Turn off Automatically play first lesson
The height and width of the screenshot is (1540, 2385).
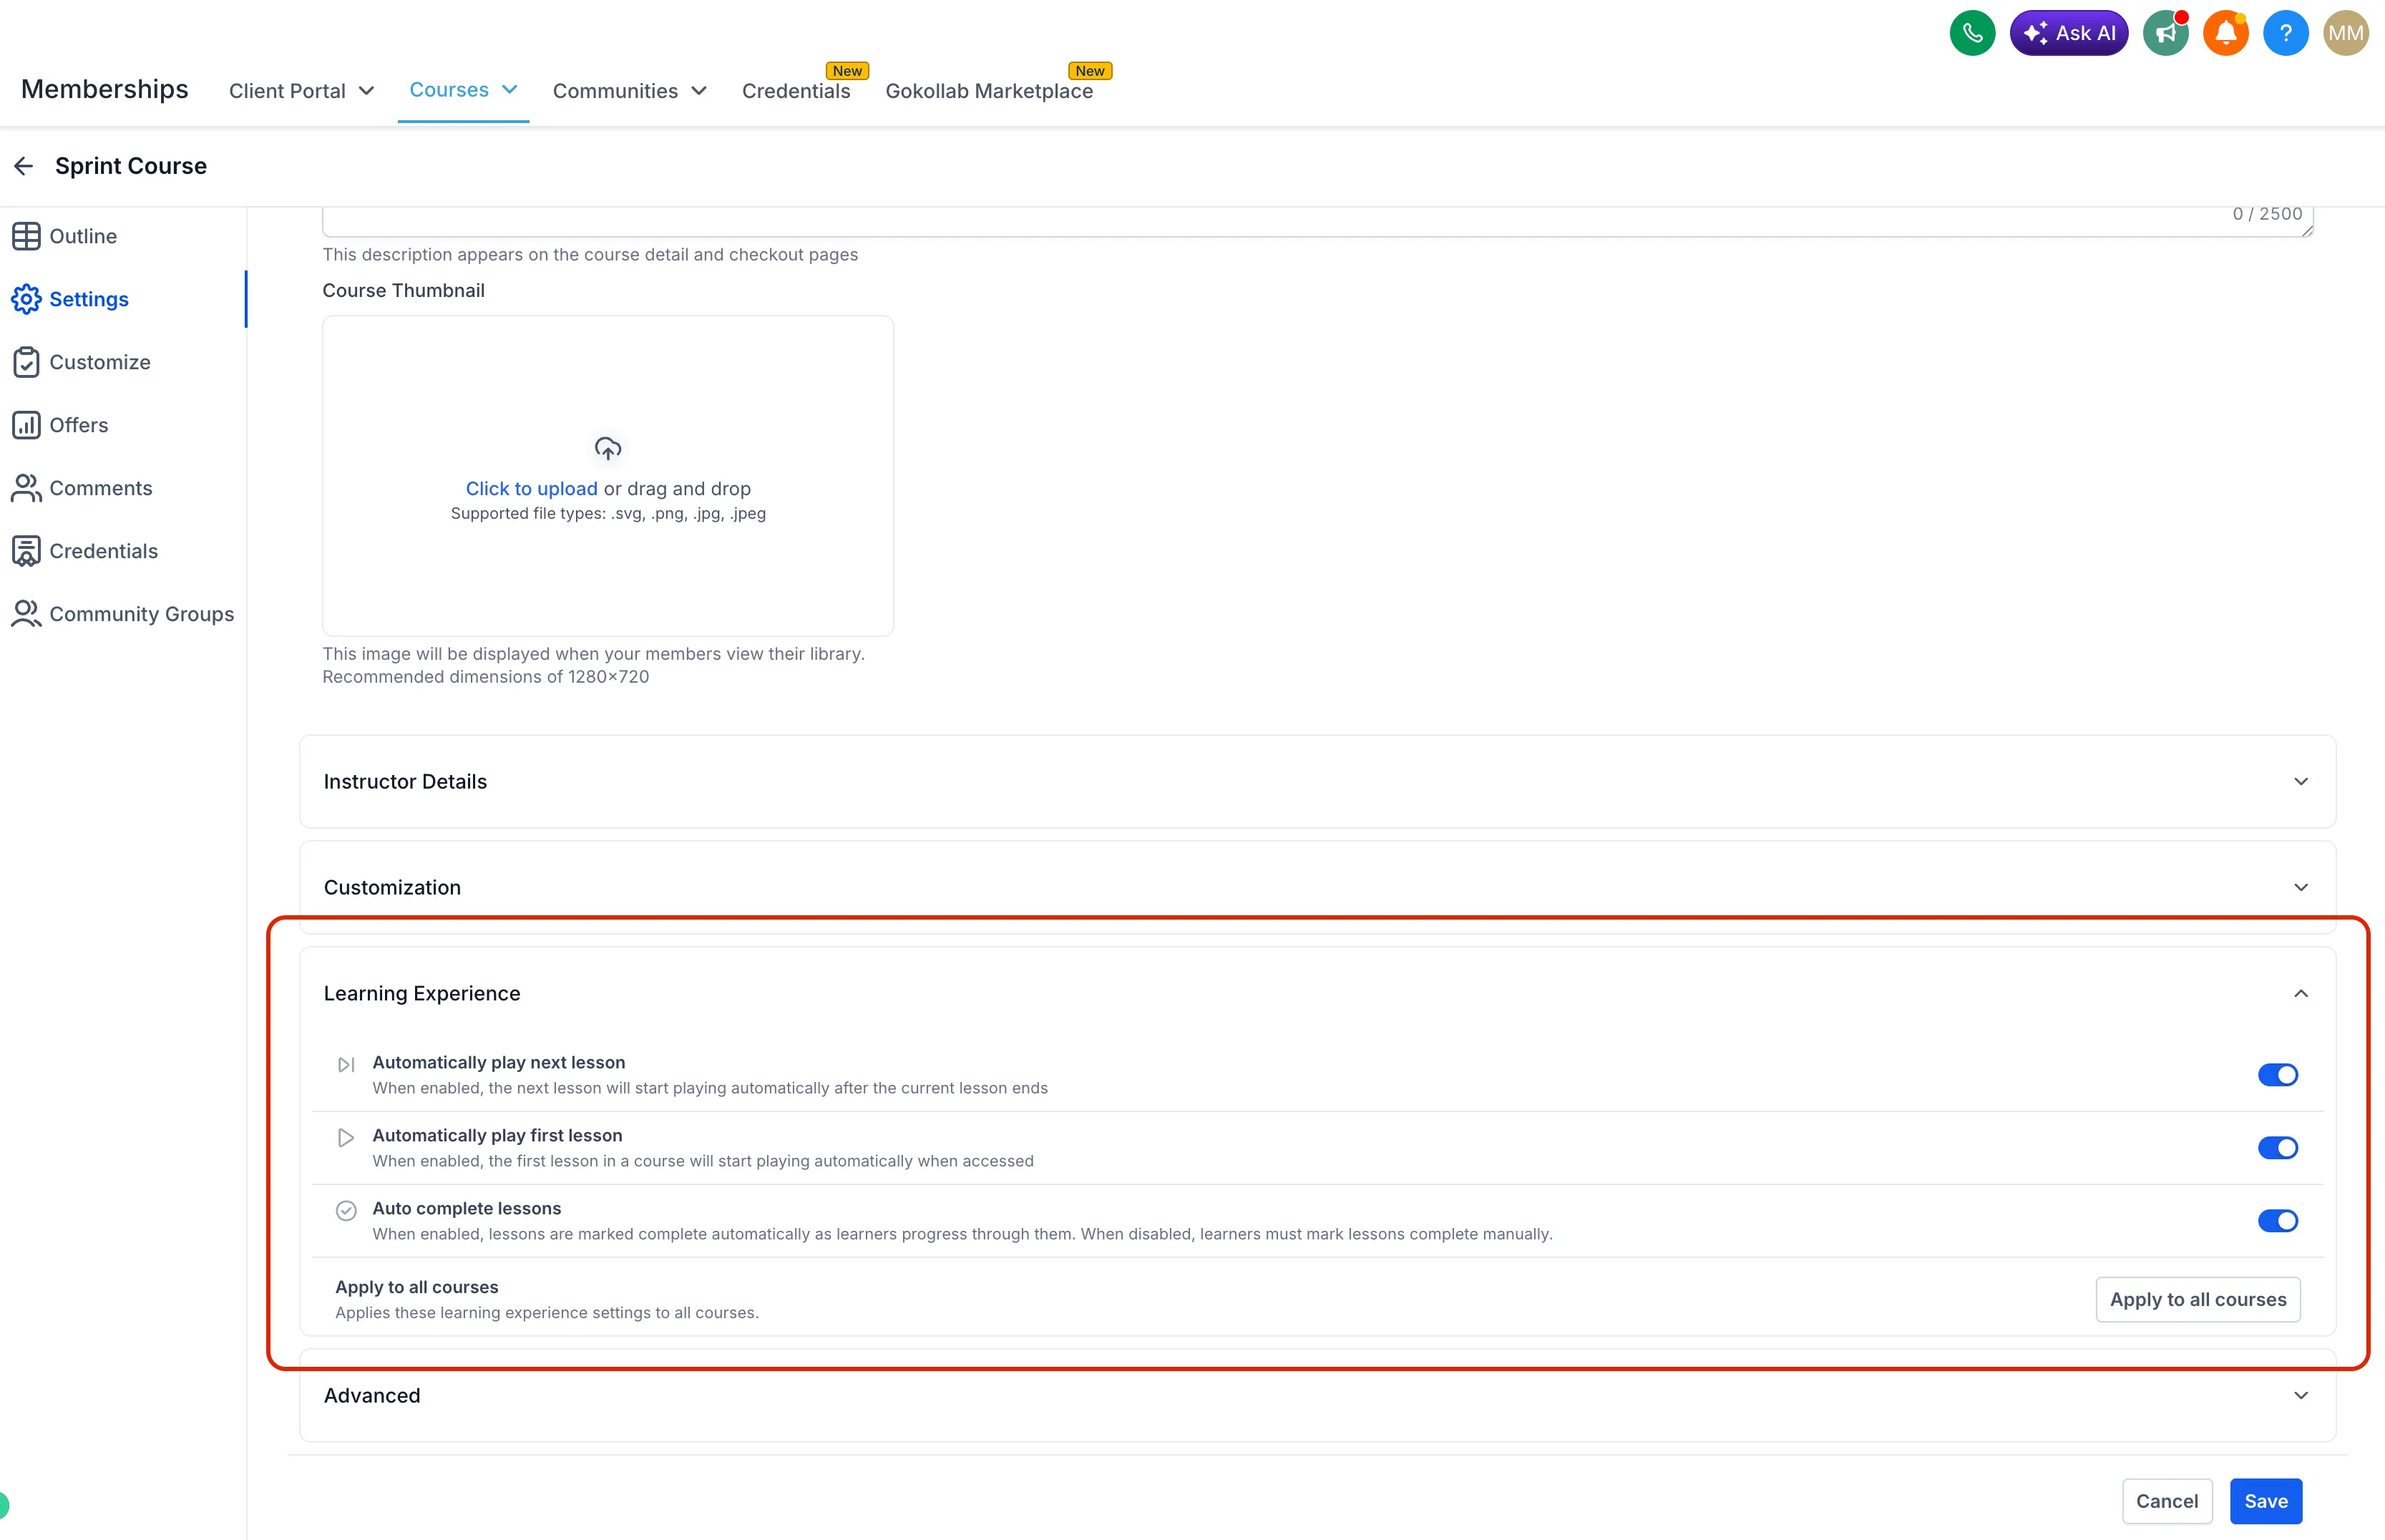tap(2278, 1147)
